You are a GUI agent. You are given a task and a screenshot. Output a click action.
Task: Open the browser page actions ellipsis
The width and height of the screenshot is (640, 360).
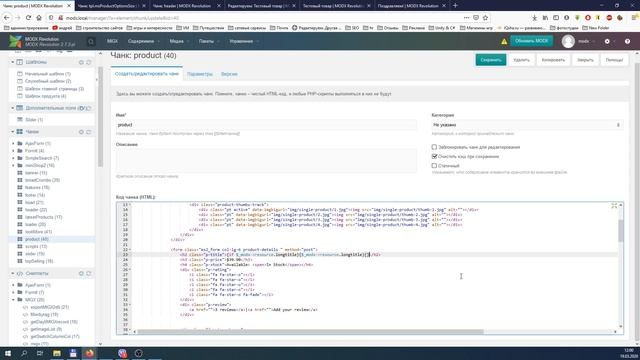[467, 18]
